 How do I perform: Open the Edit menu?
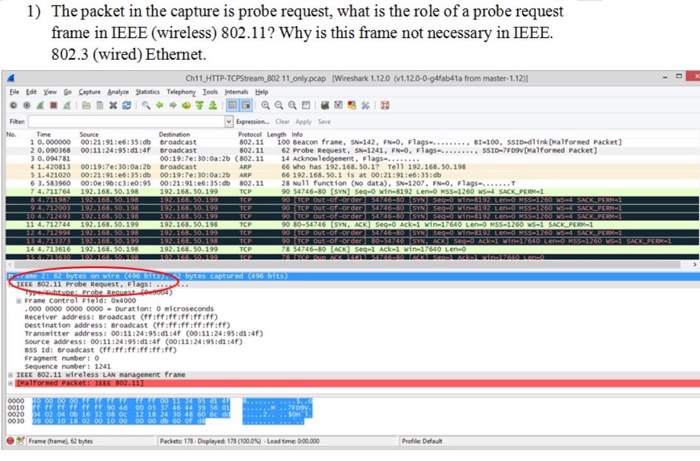31,92
